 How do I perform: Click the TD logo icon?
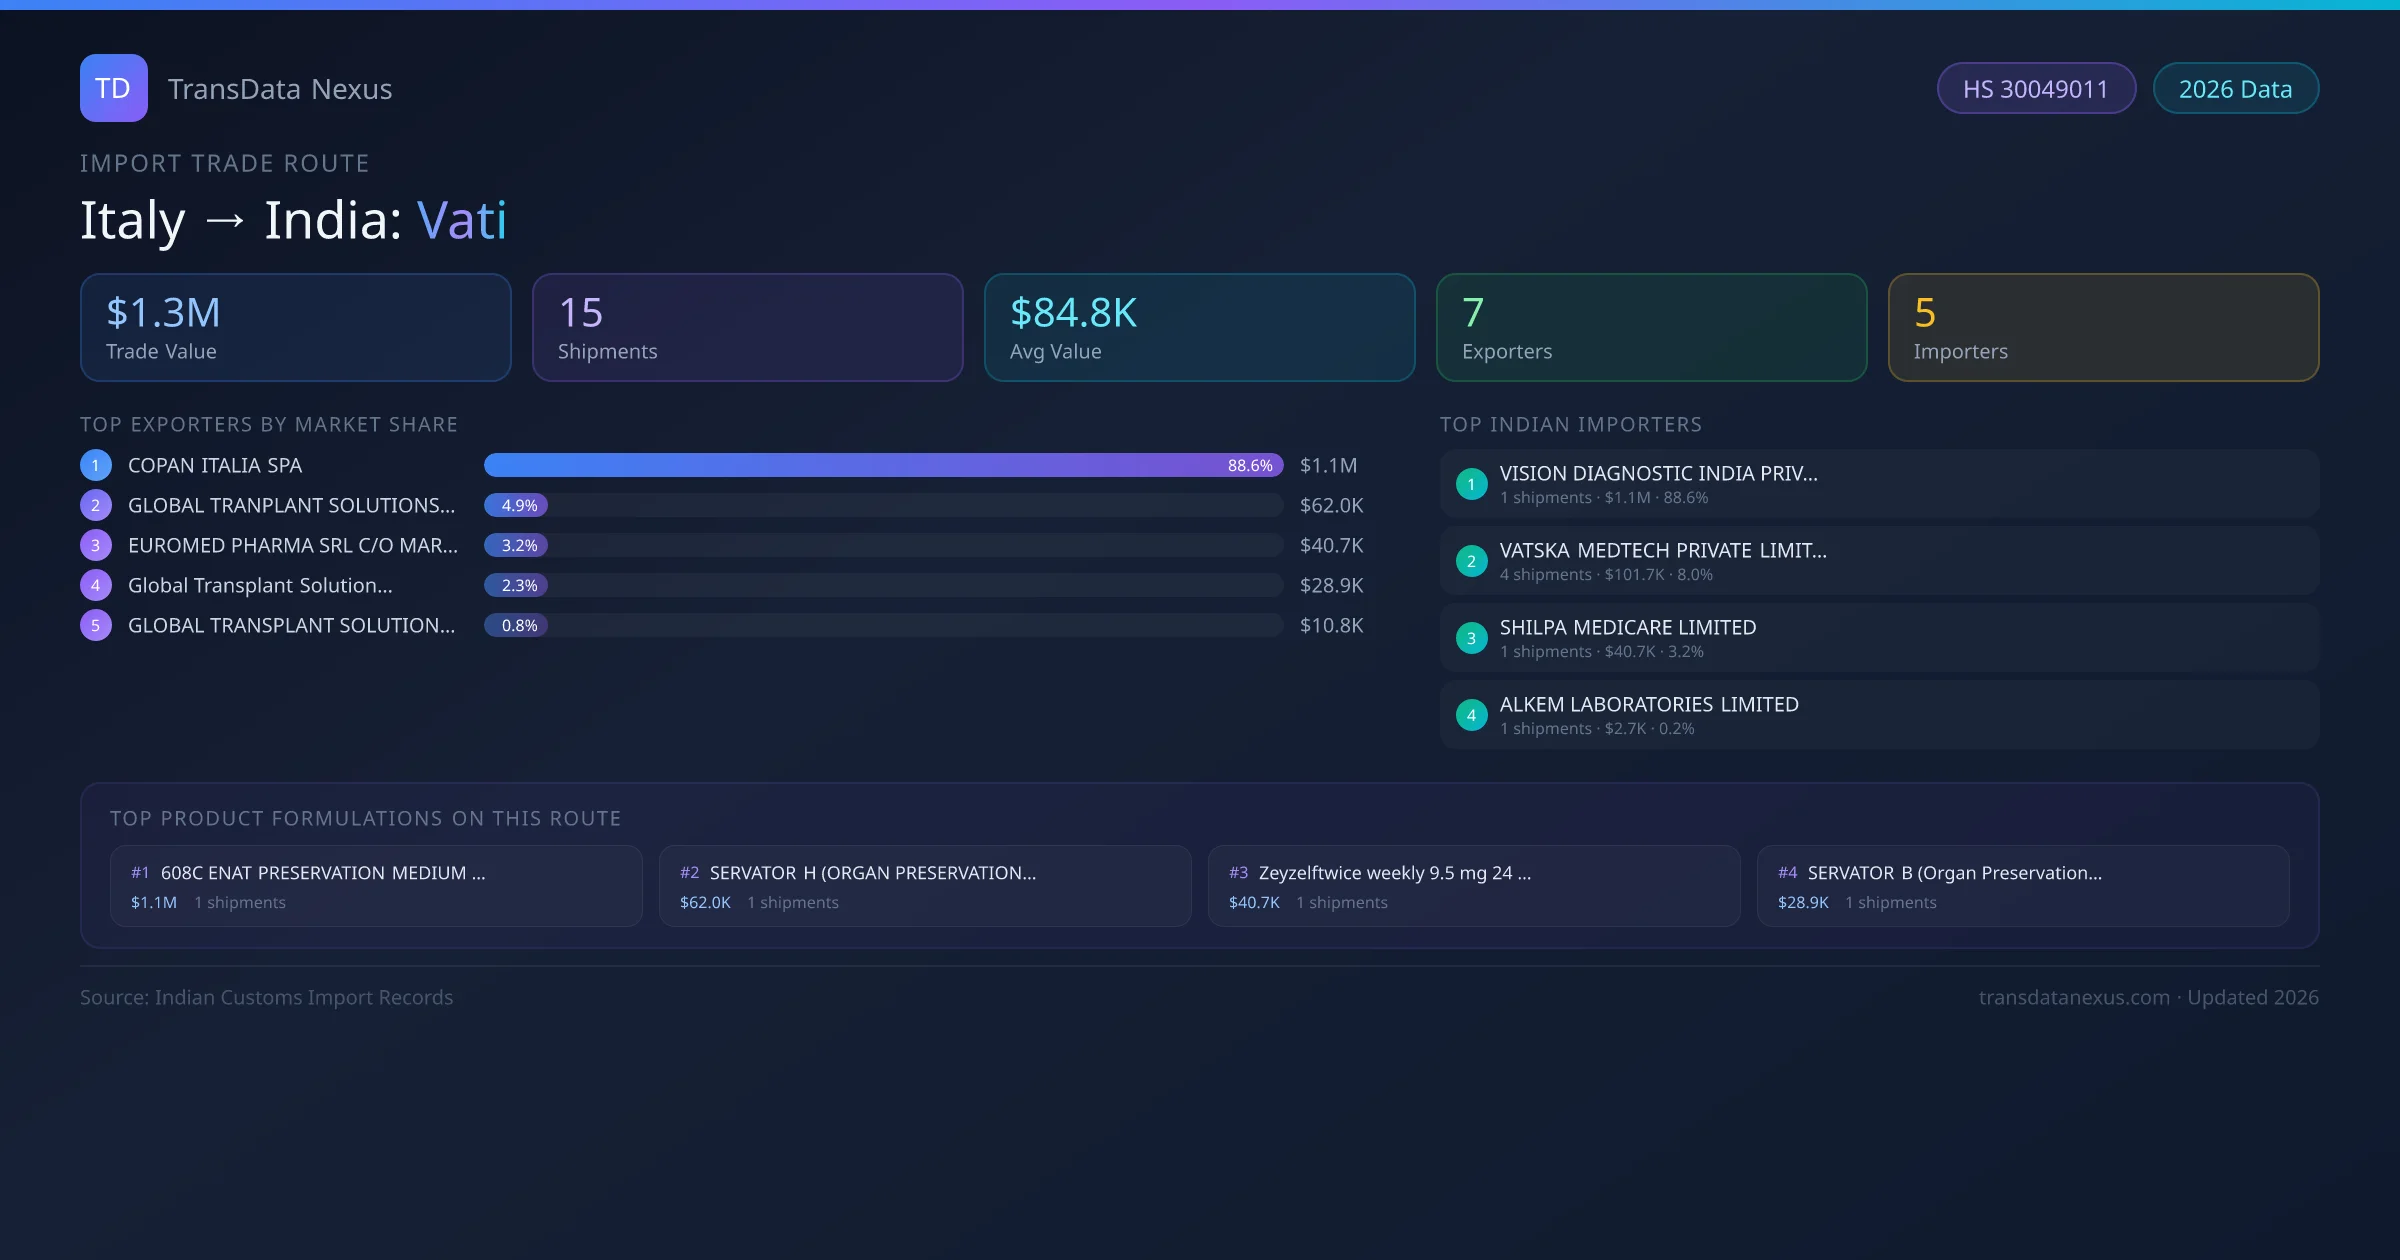click(x=113, y=88)
